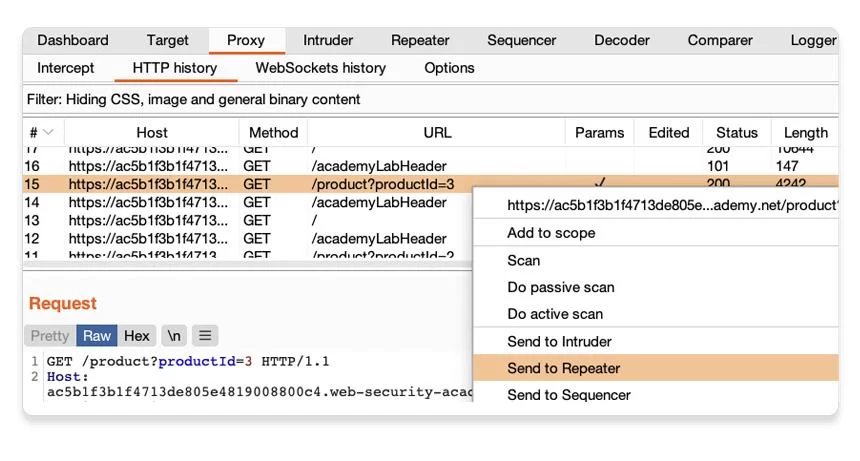This screenshot has width=860, height=461.
Task: Click the Host header in the request
Action: coord(67,377)
